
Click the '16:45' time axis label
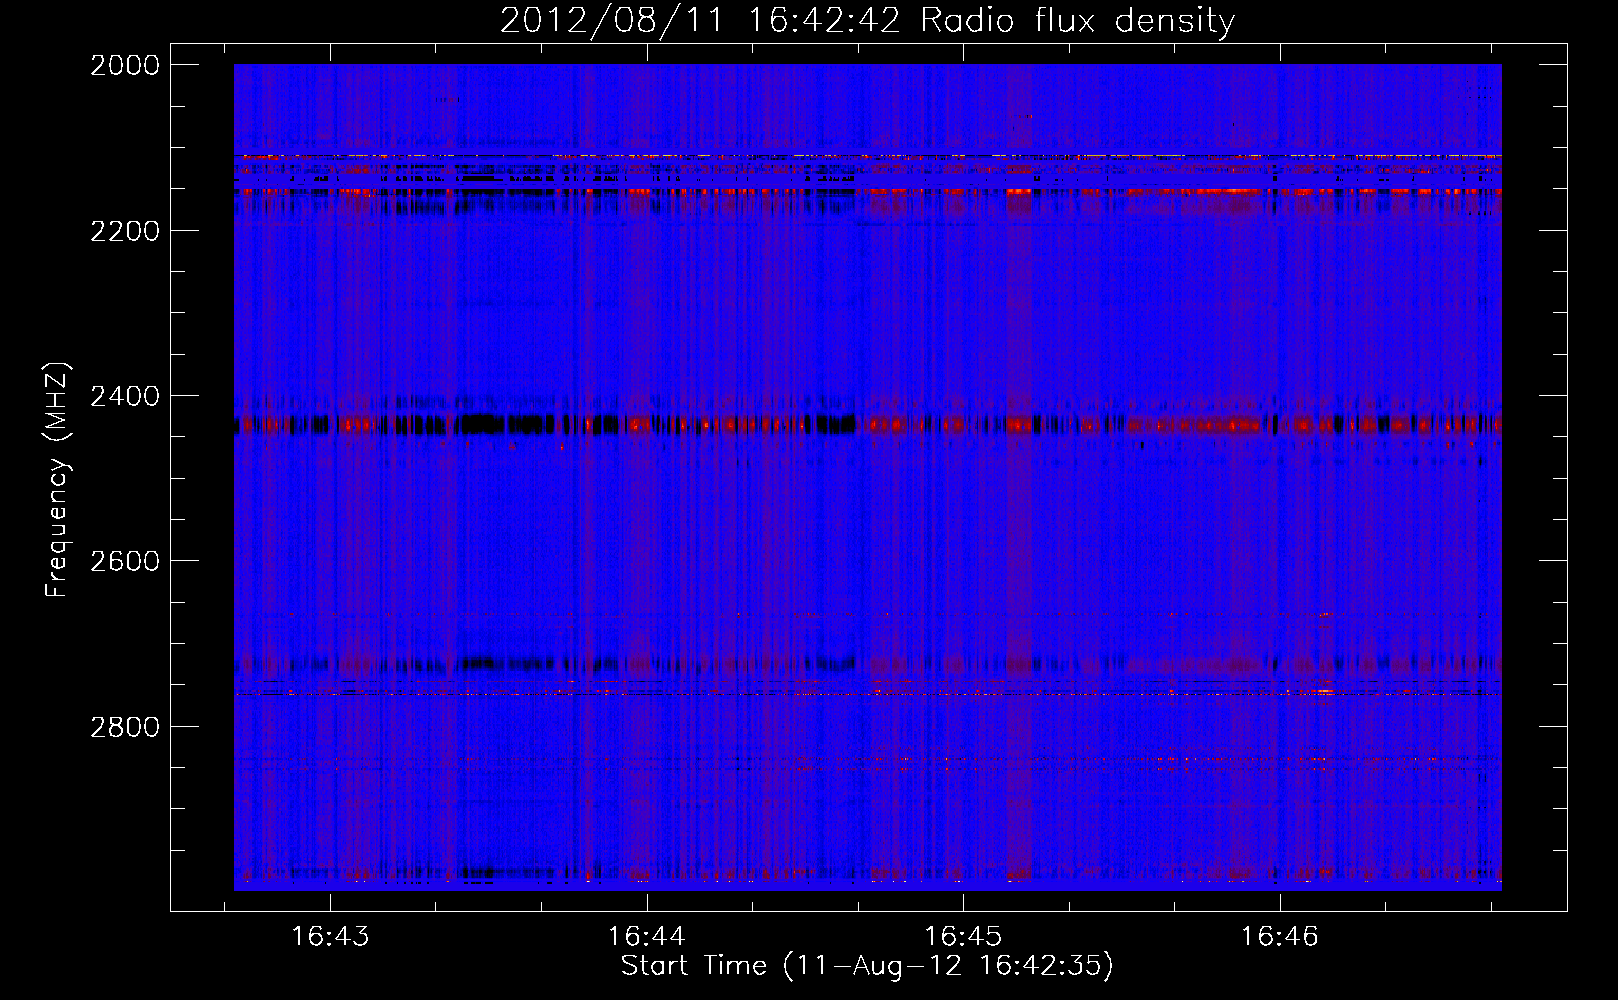[x=963, y=936]
